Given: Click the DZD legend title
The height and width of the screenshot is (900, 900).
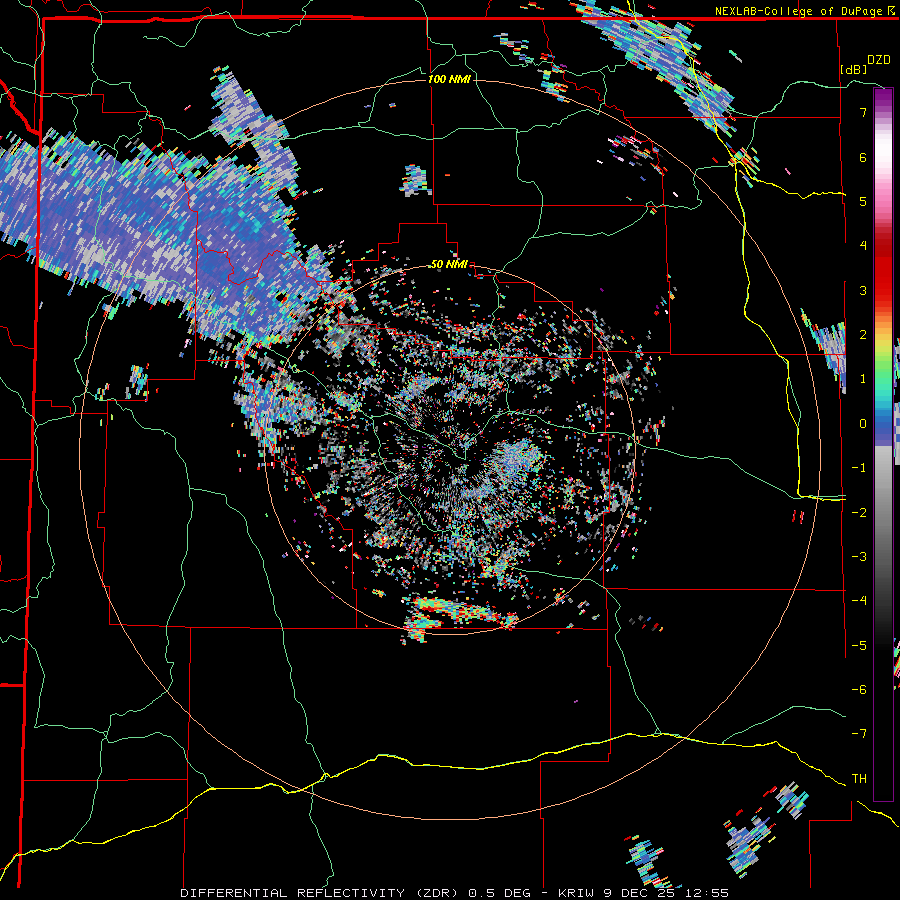Looking at the screenshot, I should 879,60.
